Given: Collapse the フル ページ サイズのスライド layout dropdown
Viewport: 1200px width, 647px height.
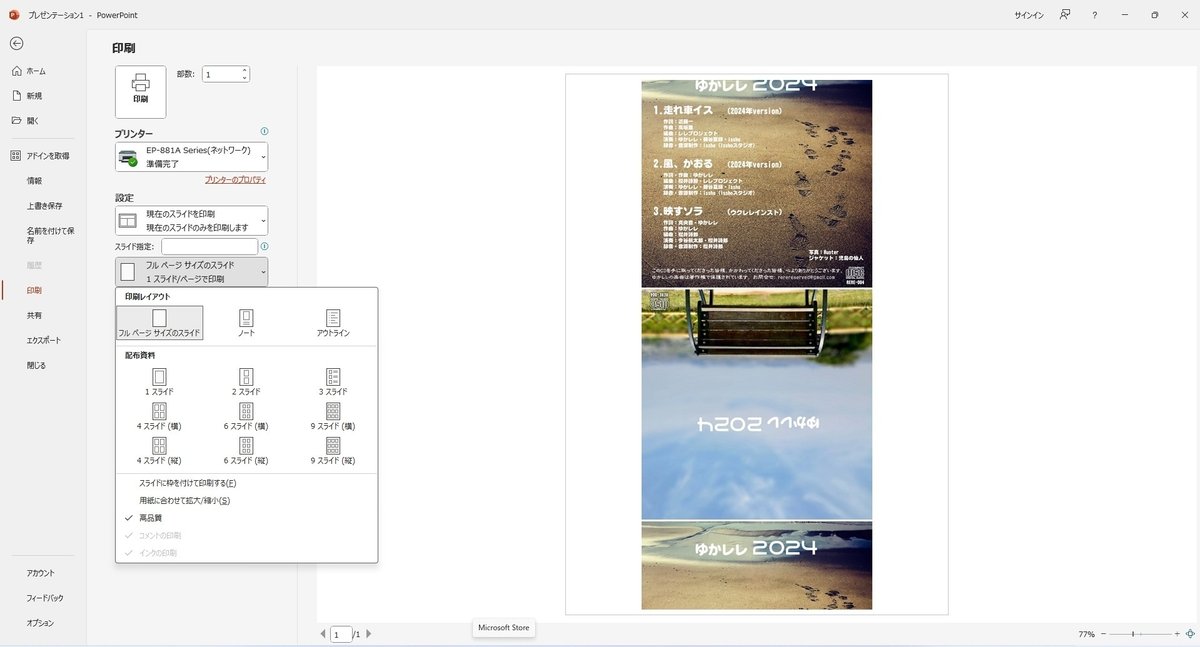Looking at the screenshot, I should (191, 271).
